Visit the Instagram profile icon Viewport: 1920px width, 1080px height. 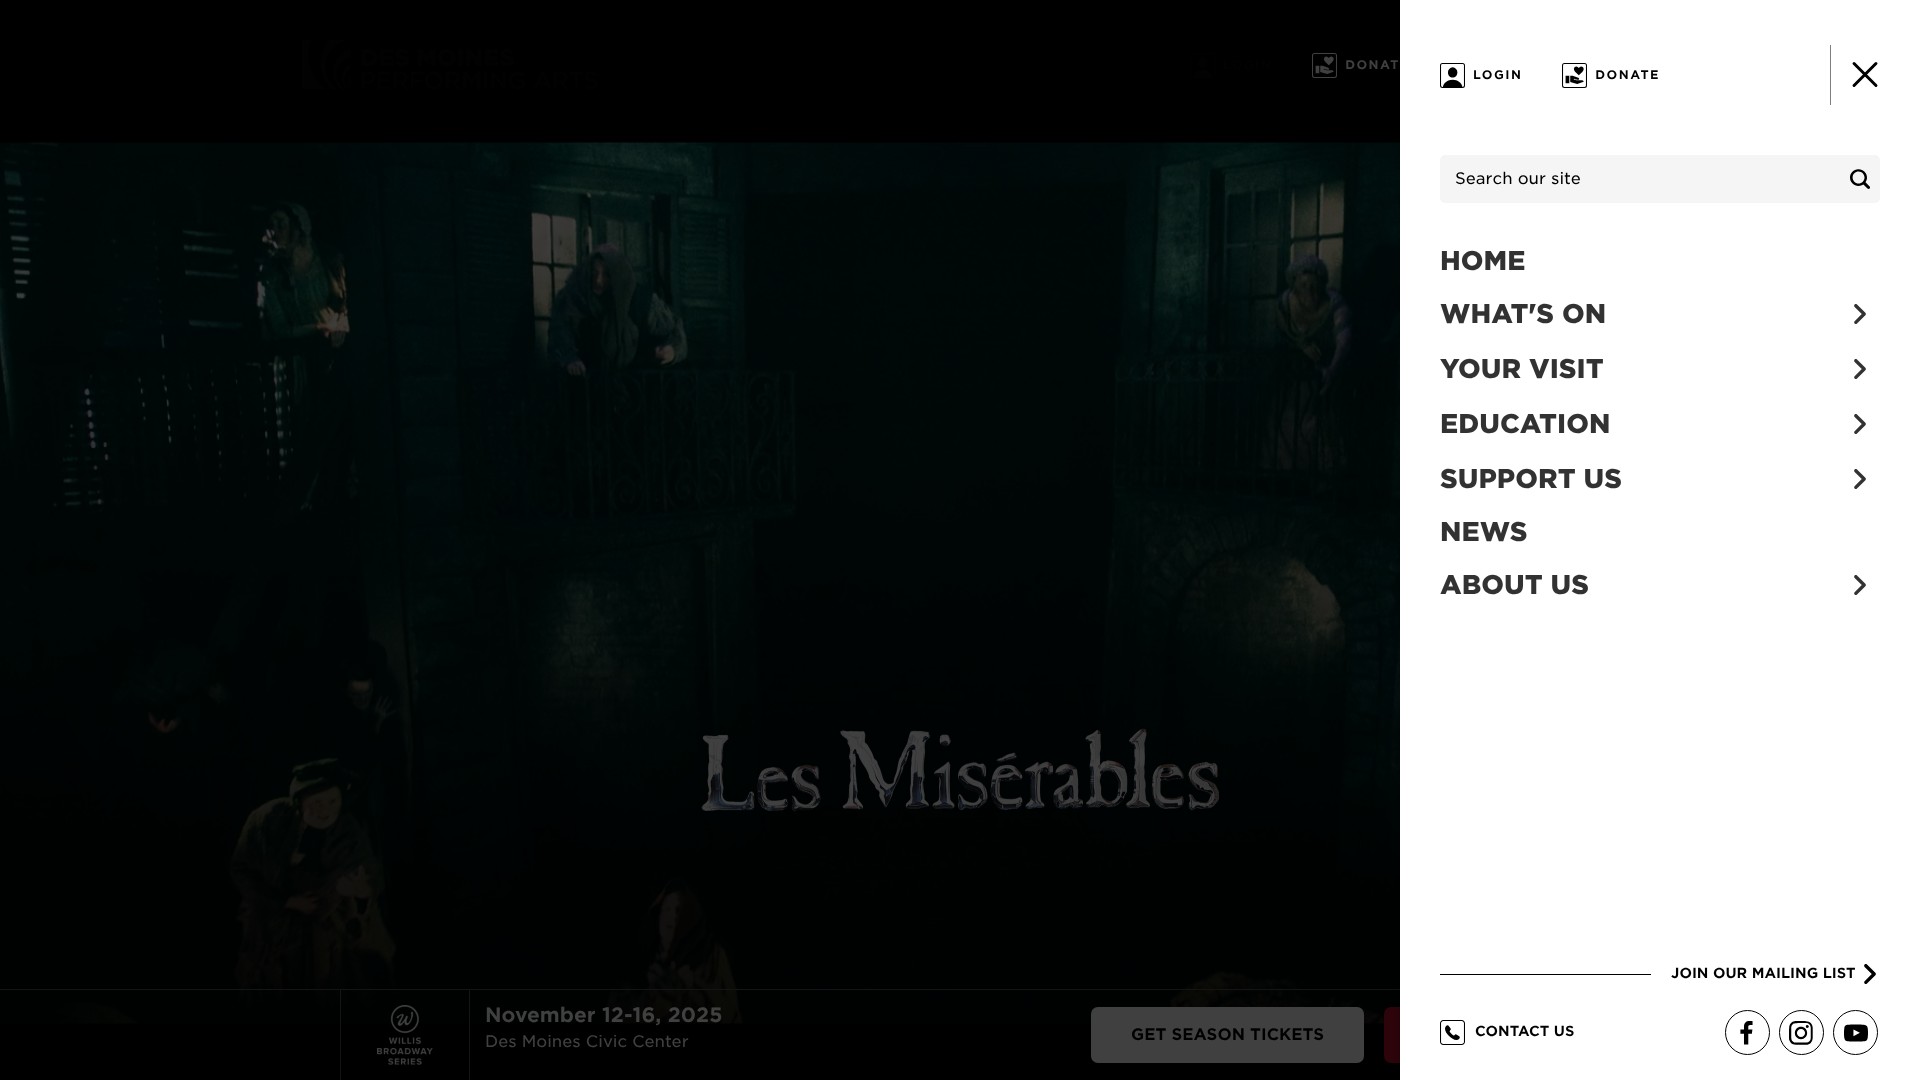click(1801, 1033)
